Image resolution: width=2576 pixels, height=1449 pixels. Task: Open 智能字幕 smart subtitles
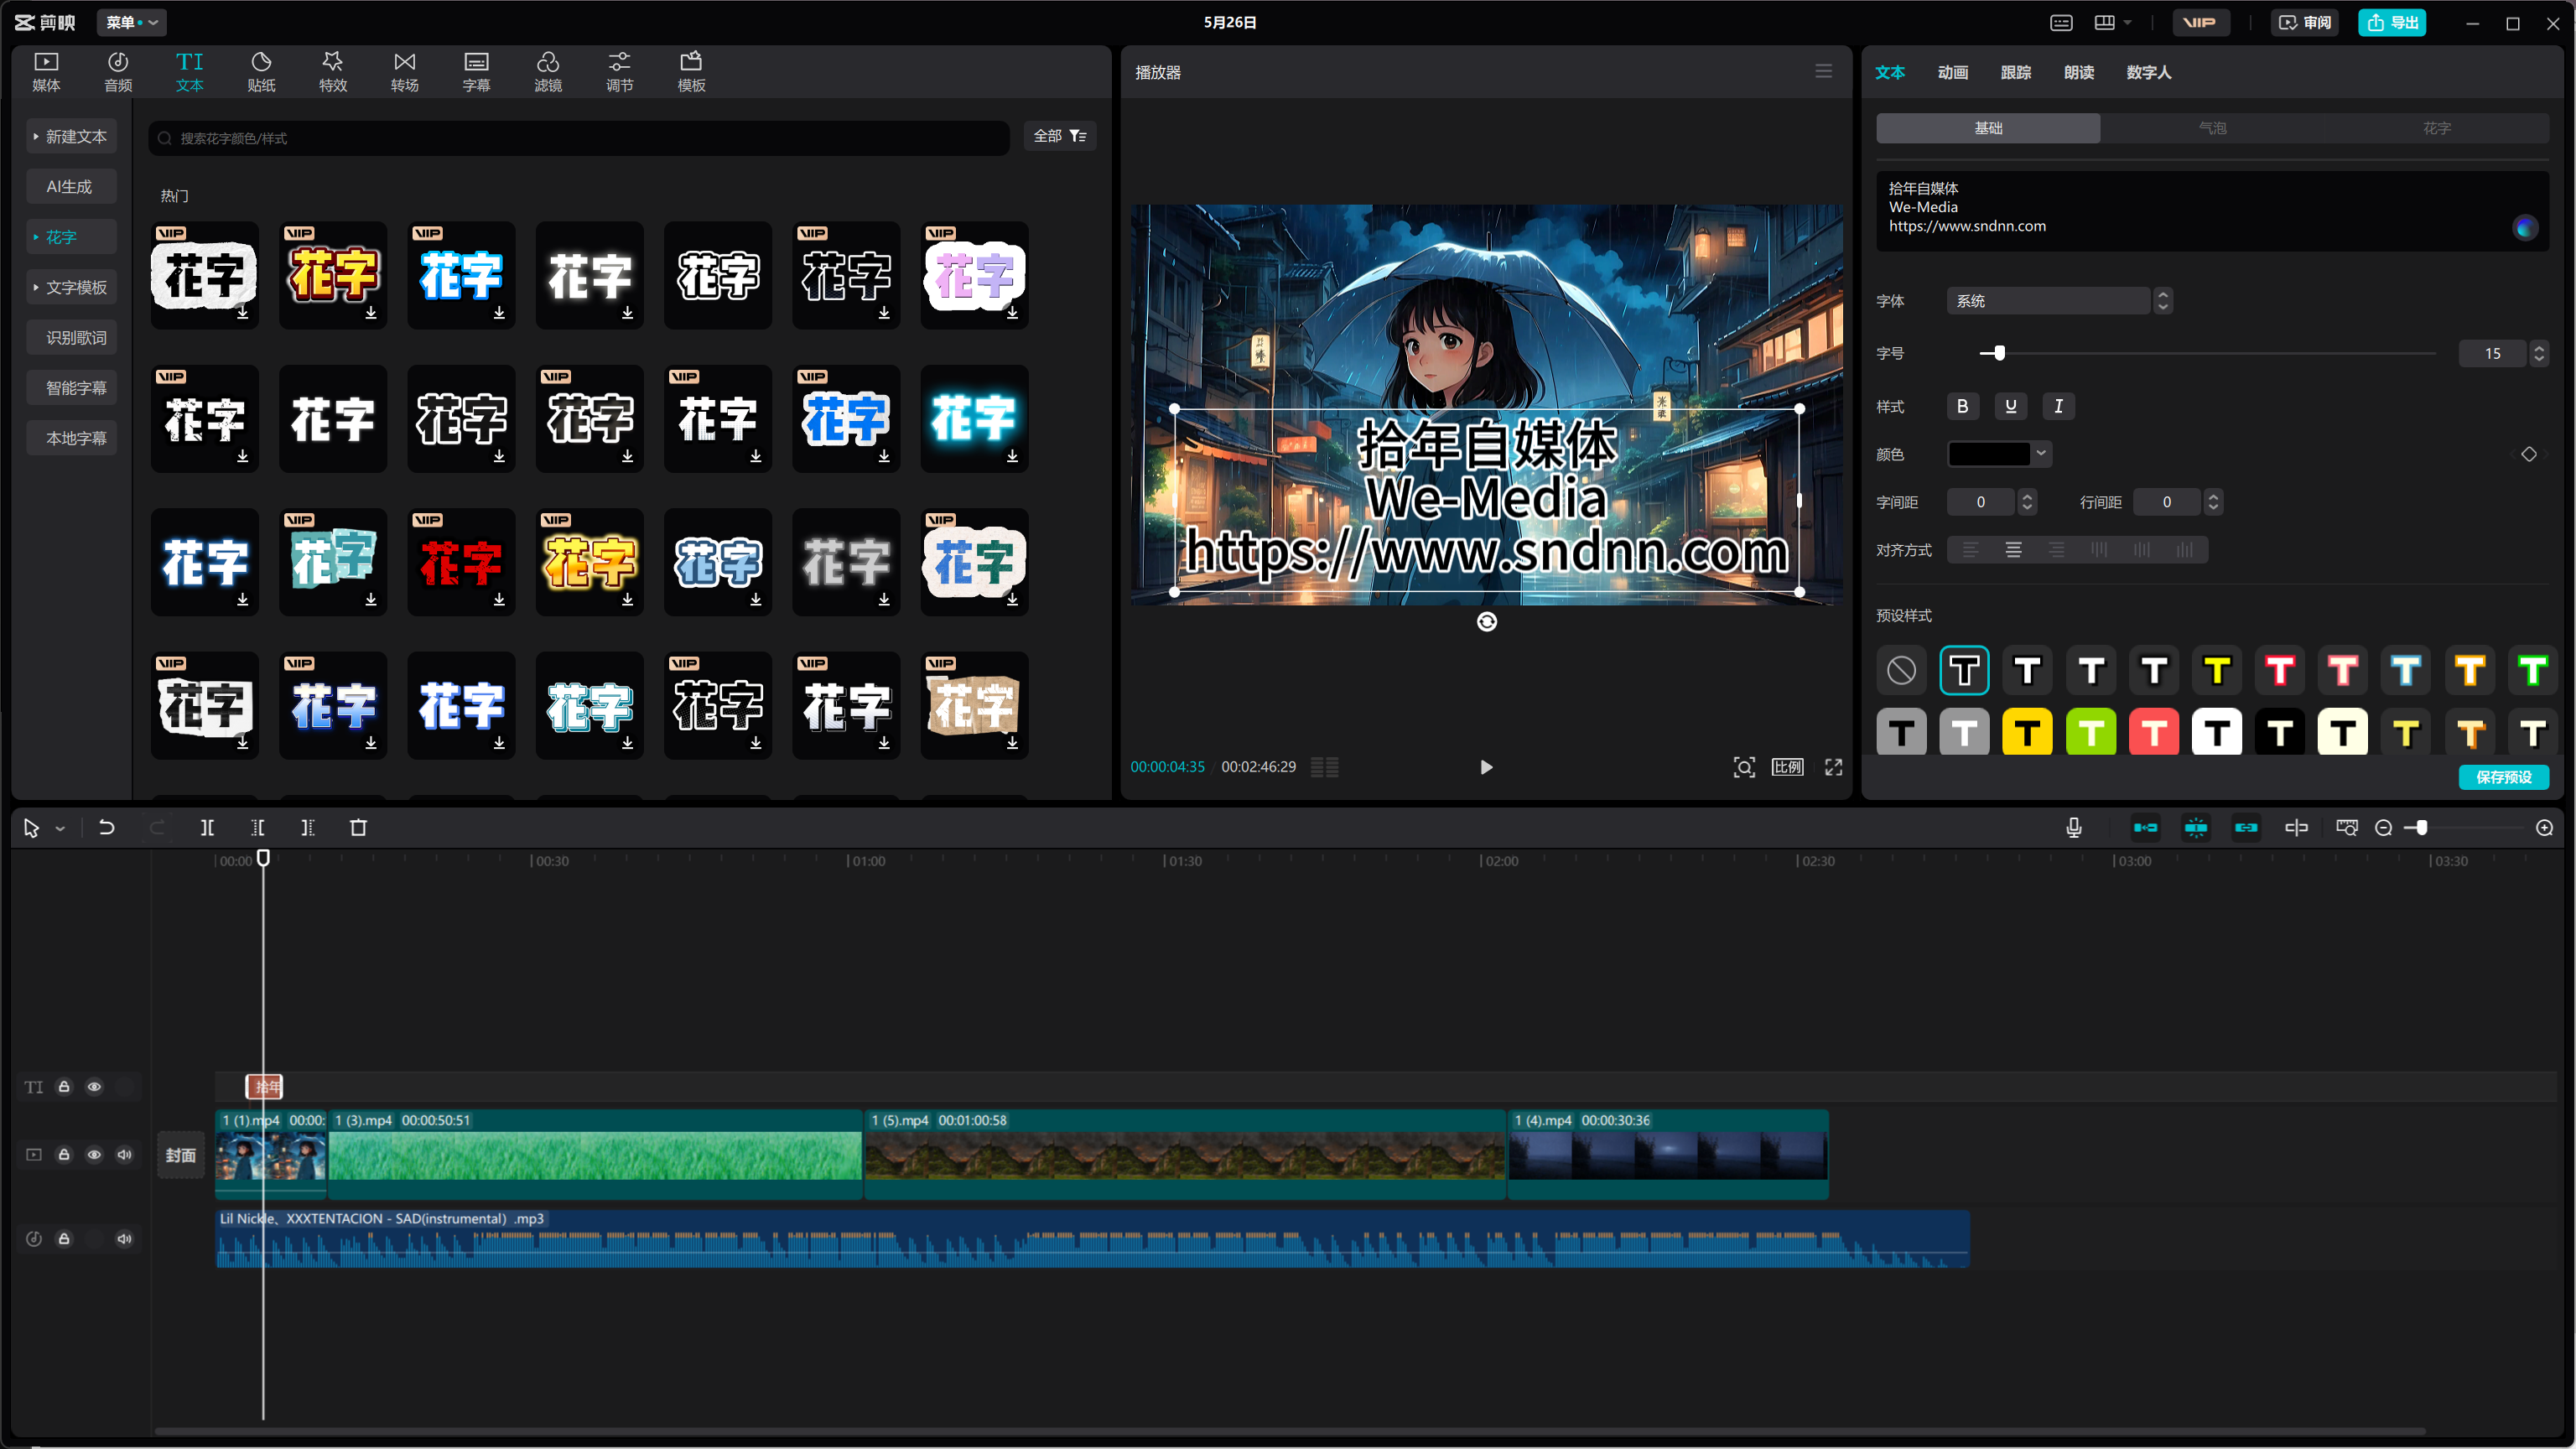tap(71, 387)
